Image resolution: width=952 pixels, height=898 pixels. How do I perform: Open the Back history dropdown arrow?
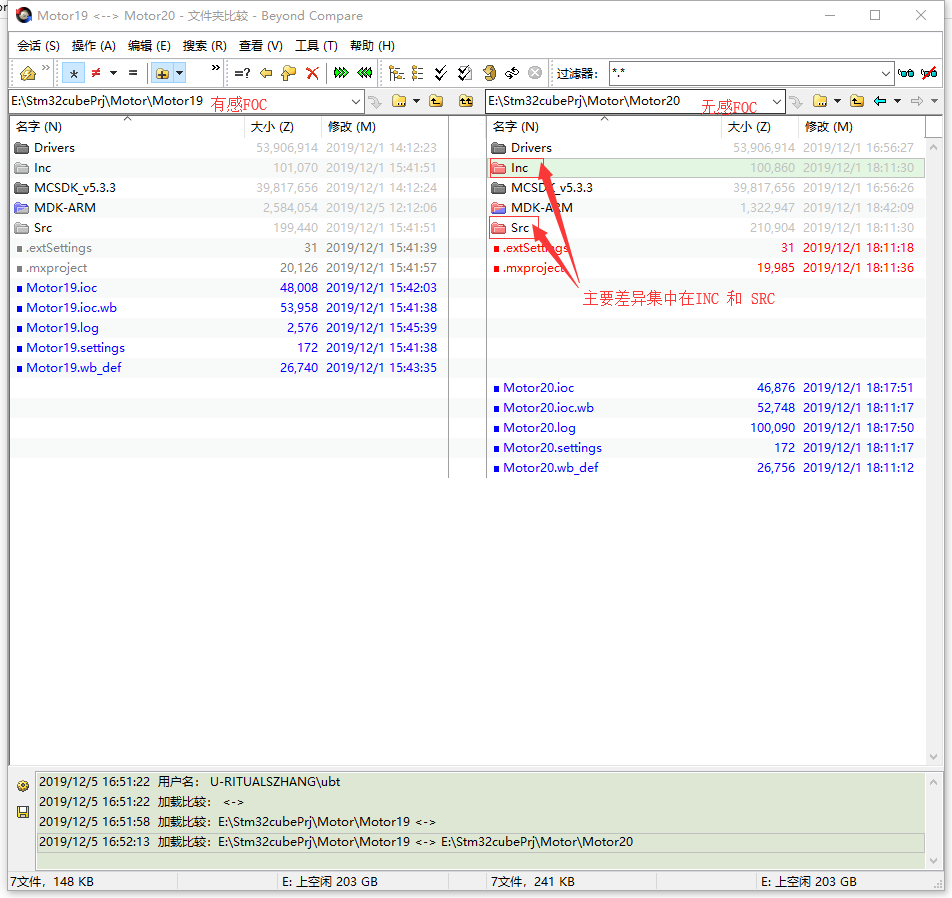897,101
